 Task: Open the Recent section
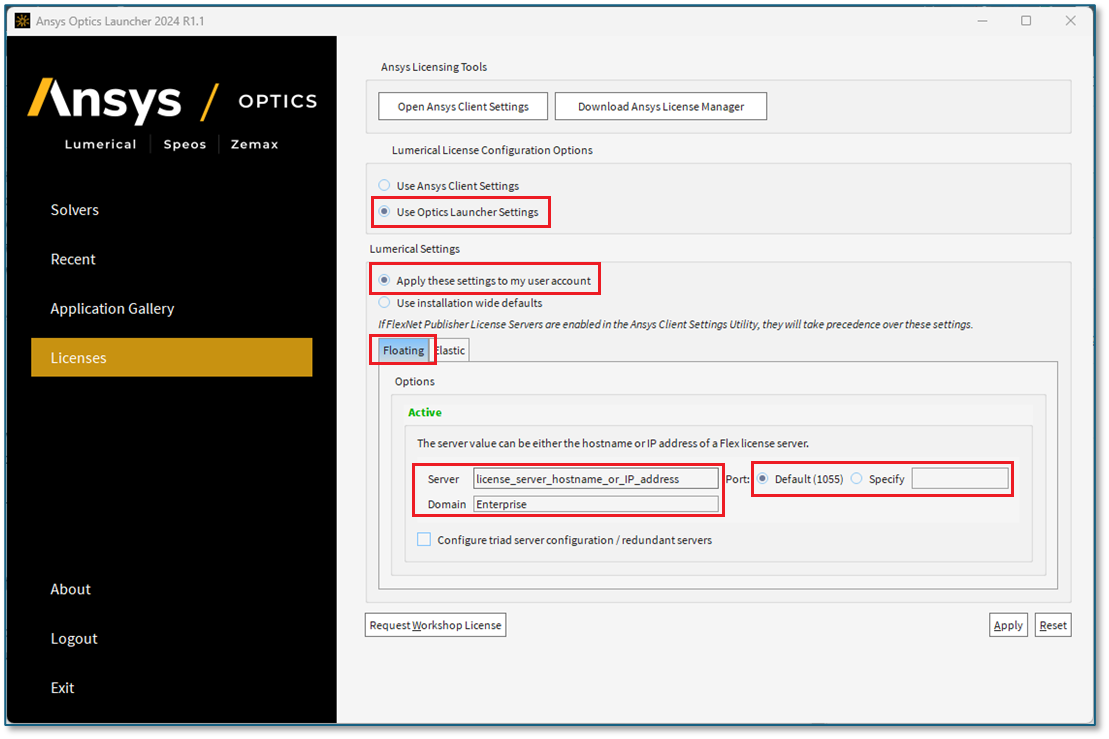pyautogui.click(x=73, y=259)
